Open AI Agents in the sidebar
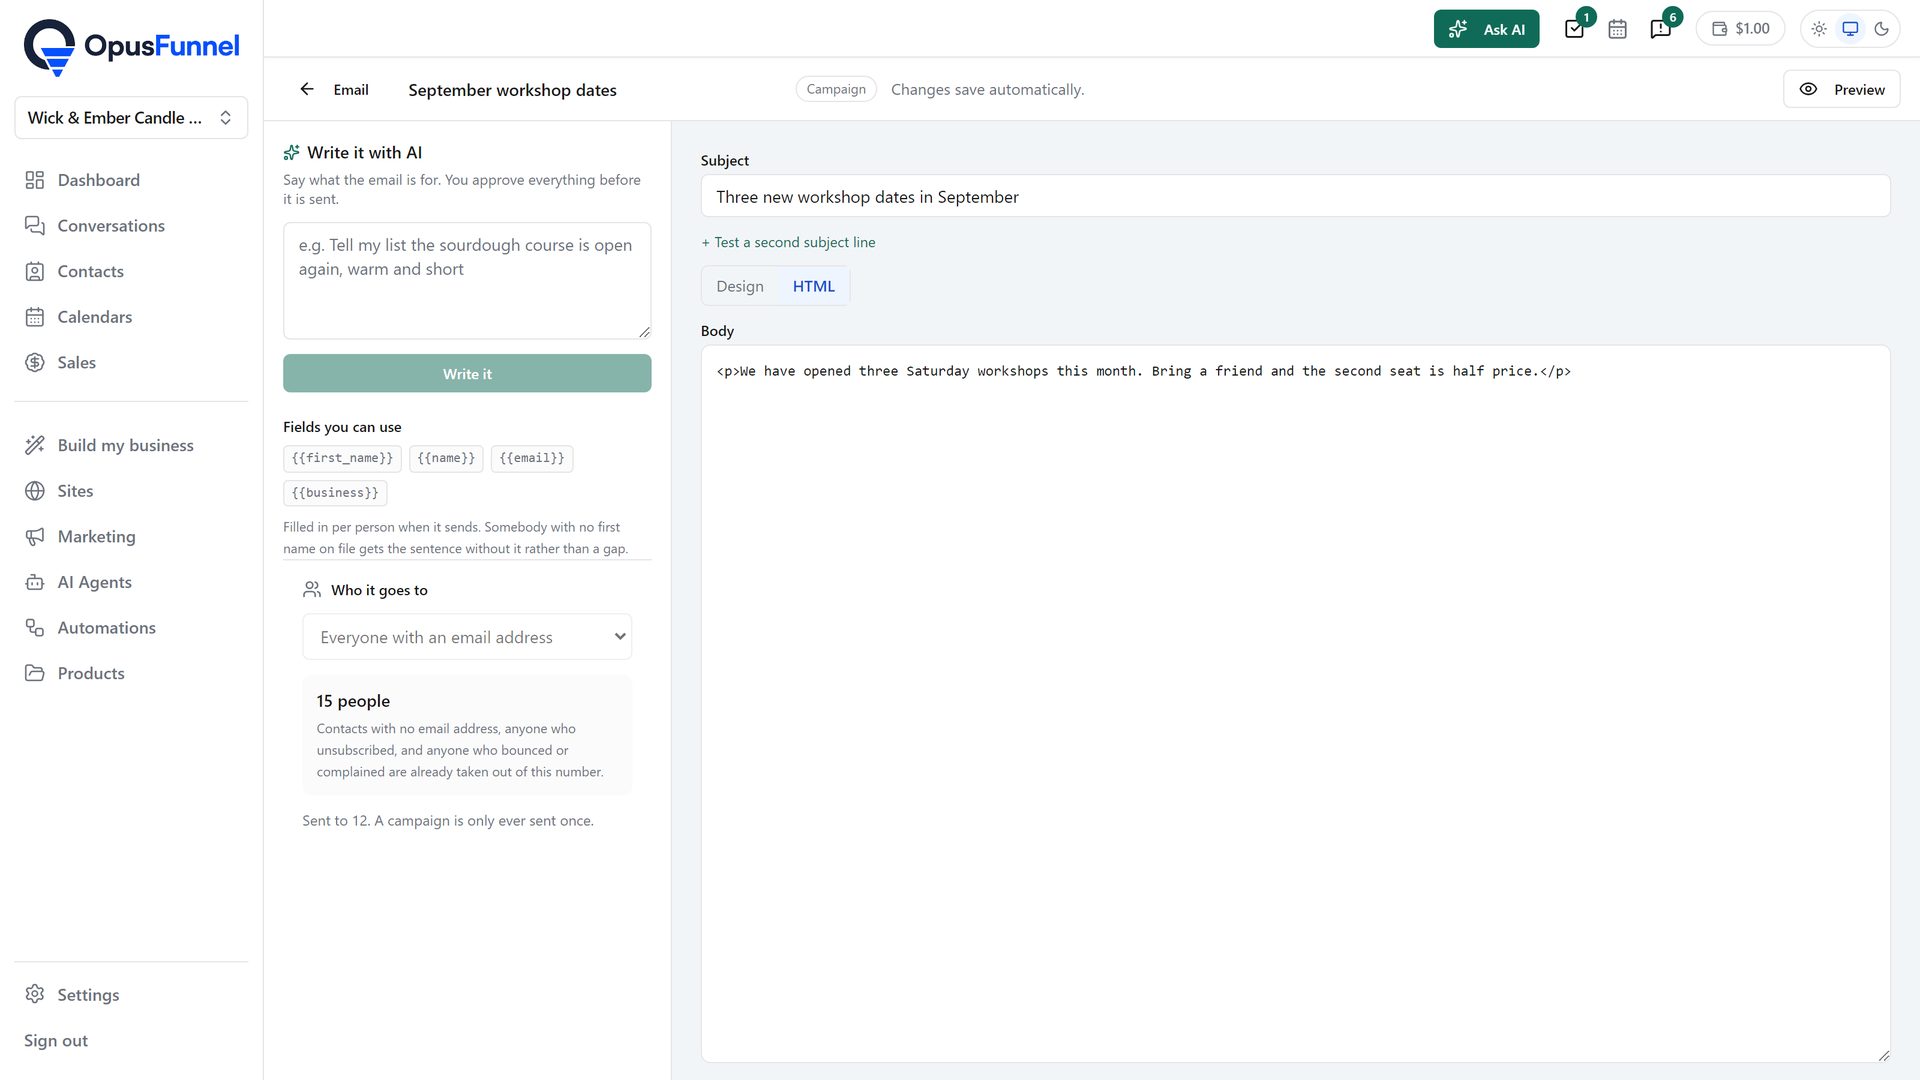 131,582
